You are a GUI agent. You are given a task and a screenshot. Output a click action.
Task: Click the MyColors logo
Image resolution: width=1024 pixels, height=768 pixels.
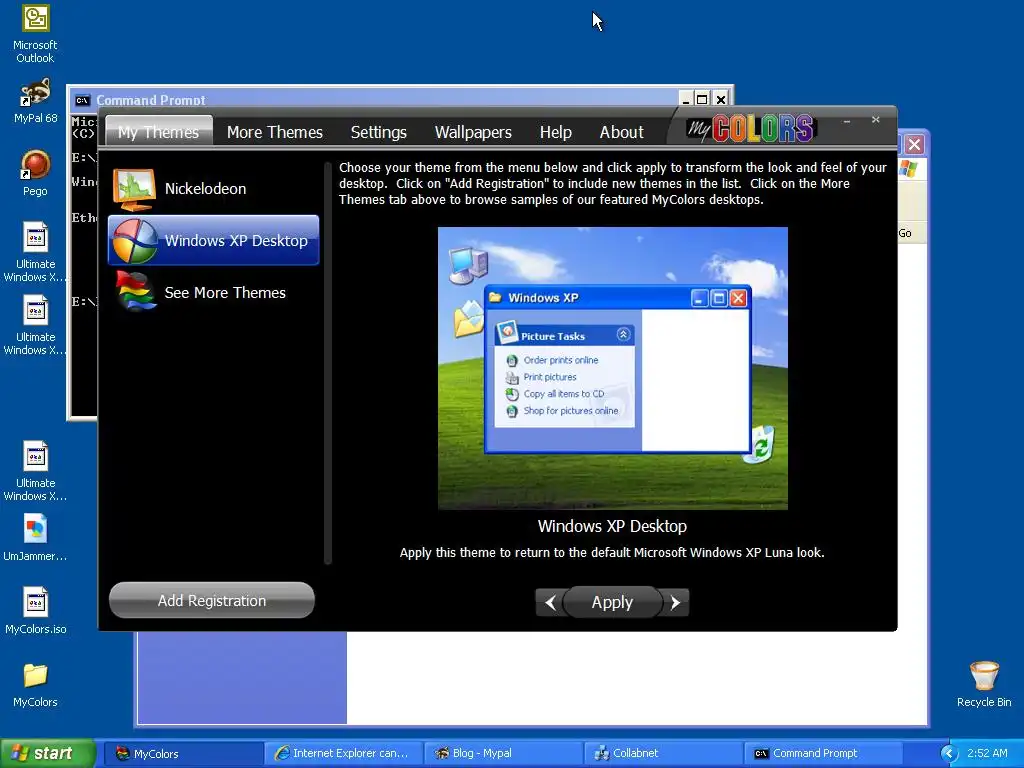click(x=750, y=128)
